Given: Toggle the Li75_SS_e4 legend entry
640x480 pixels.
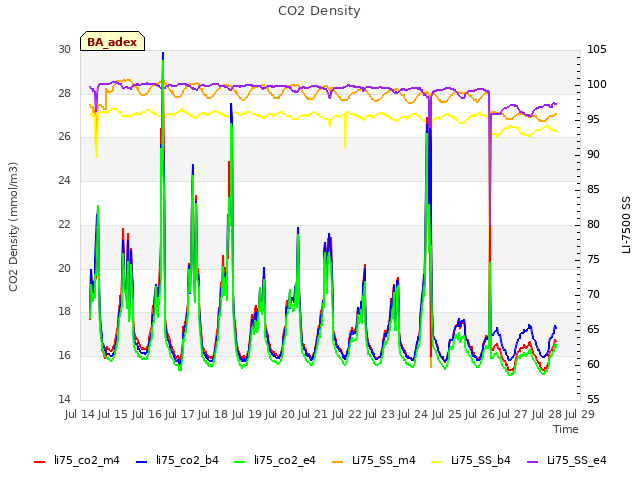Looking at the screenshot, I should click(x=567, y=460).
